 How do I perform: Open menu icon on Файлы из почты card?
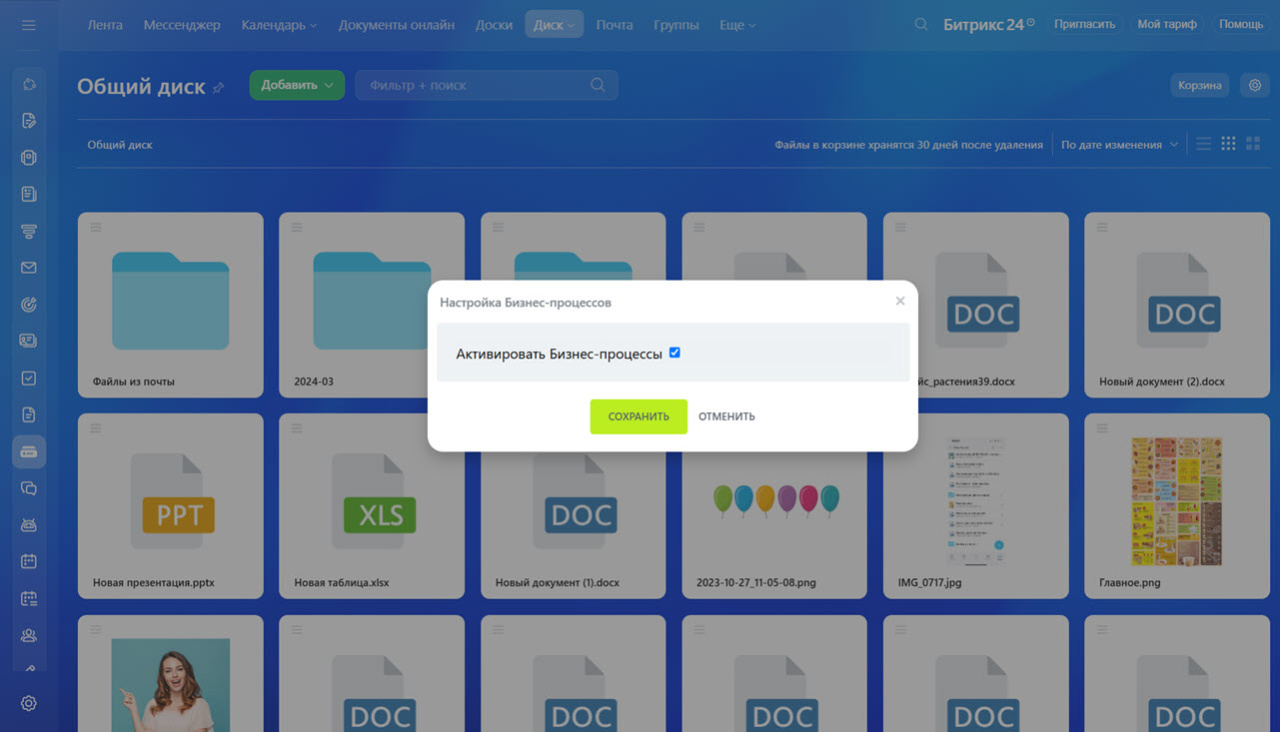[96, 227]
